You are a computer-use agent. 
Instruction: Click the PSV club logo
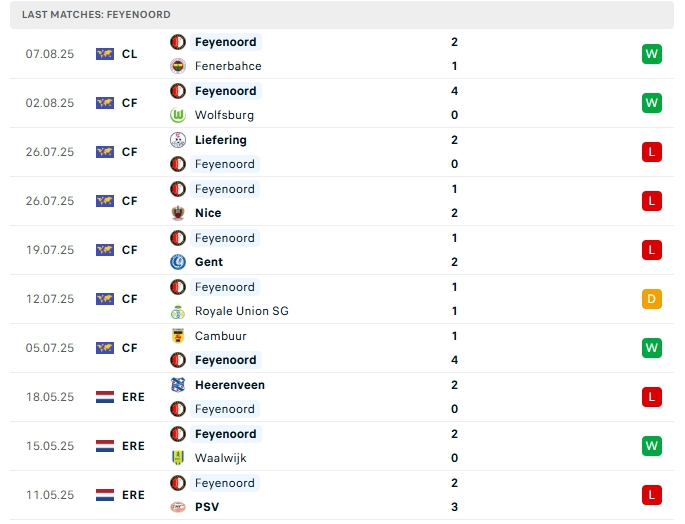point(178,507)
